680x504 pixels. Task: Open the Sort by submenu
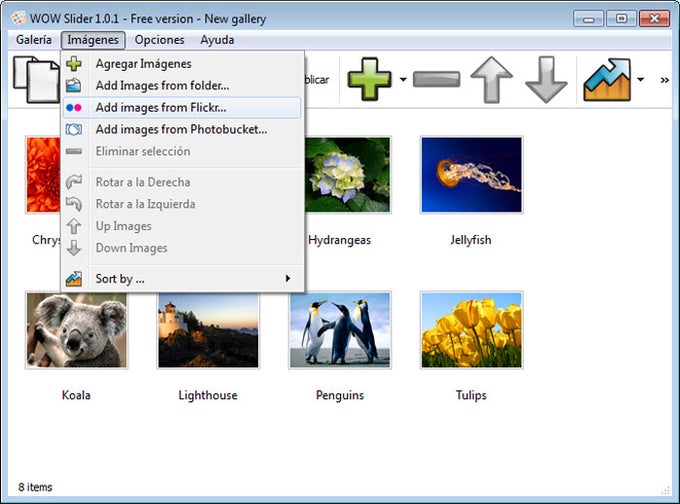click(182, 278)
